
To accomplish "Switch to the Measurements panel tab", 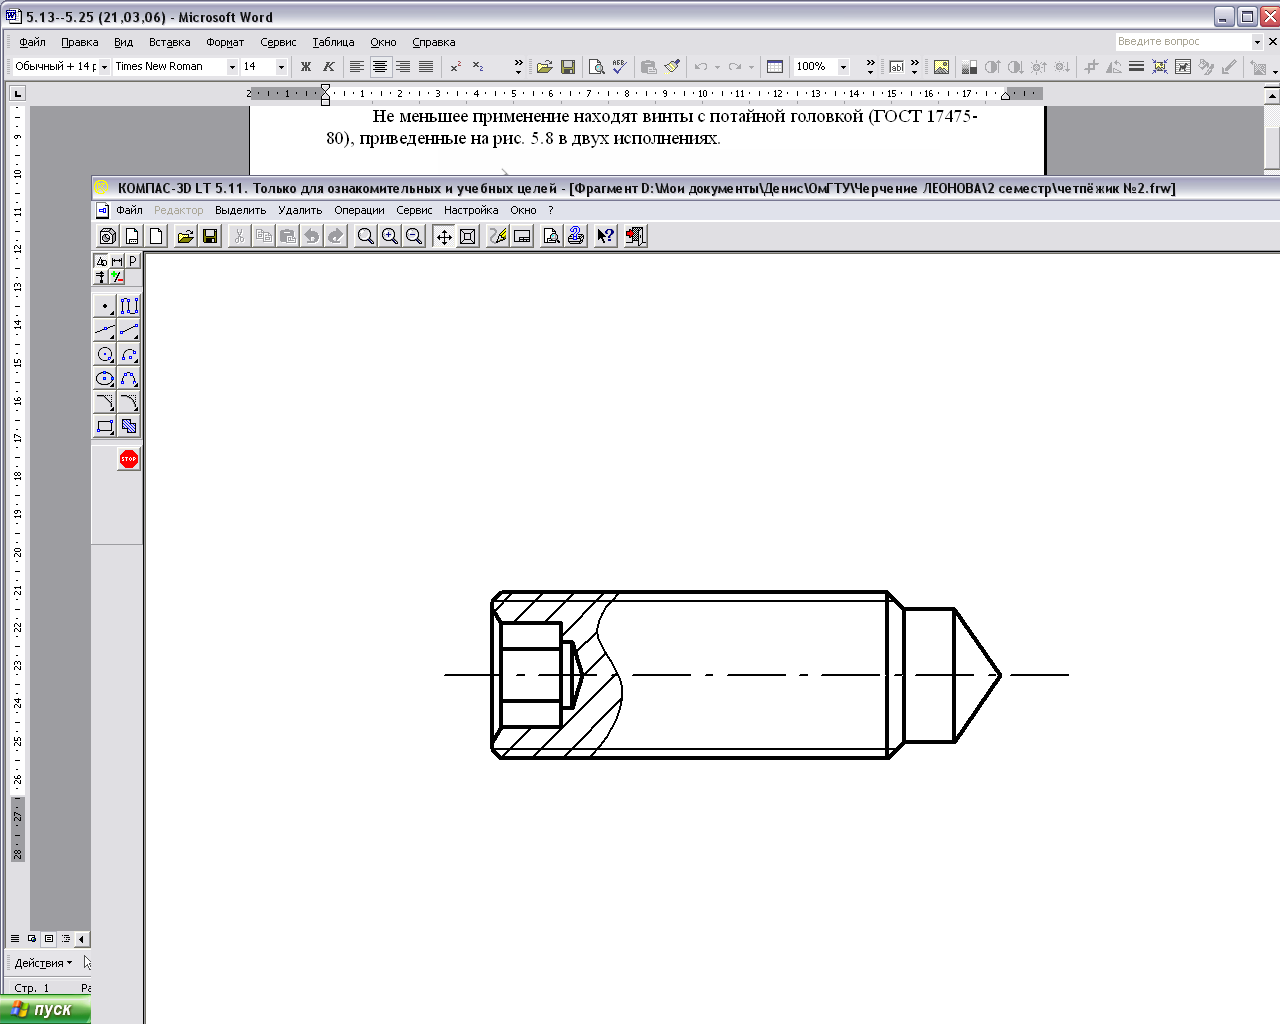I will pyautogui.click(x=101, y=277).
